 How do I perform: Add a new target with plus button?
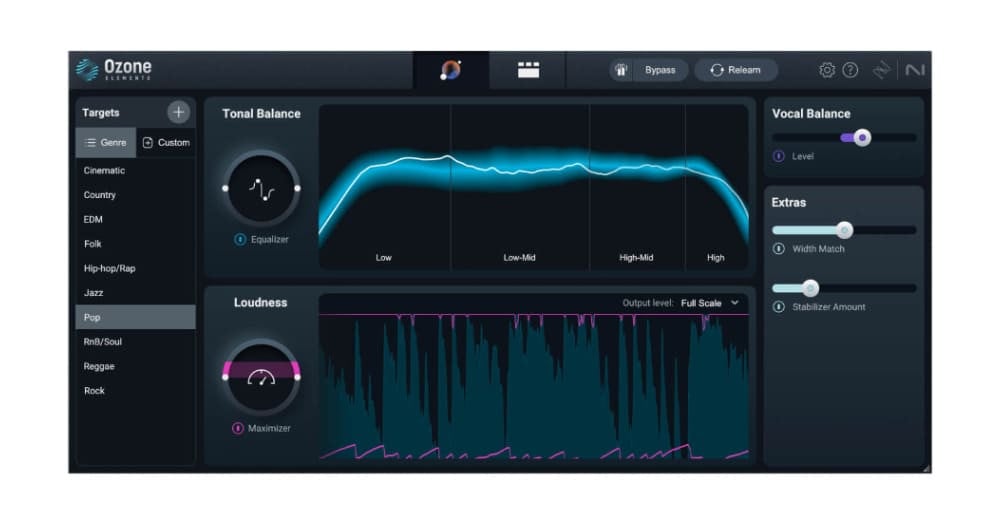179,113
